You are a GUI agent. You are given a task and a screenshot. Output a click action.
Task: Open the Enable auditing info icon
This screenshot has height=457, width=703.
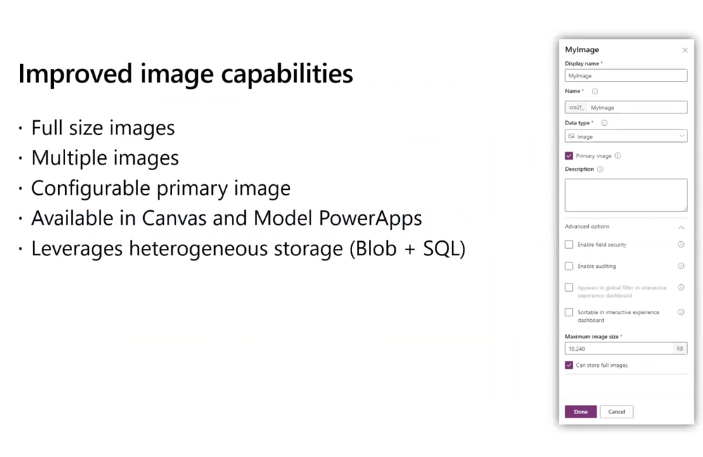[x=681, y=266]
